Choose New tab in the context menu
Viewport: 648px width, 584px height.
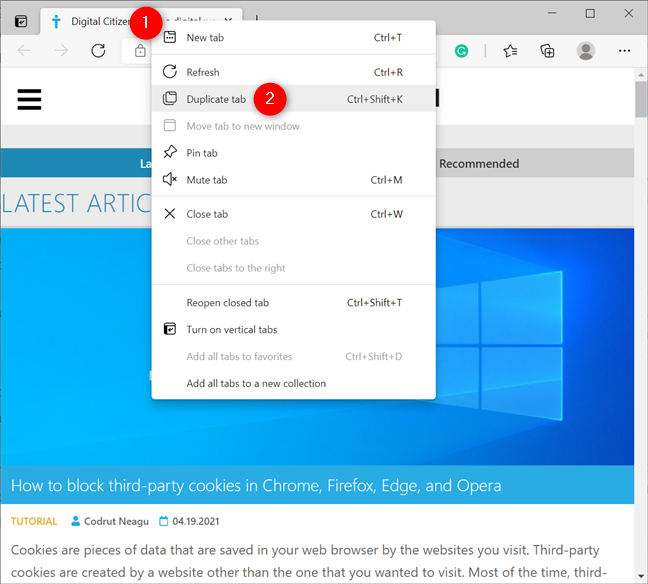(x=293, y=38)
